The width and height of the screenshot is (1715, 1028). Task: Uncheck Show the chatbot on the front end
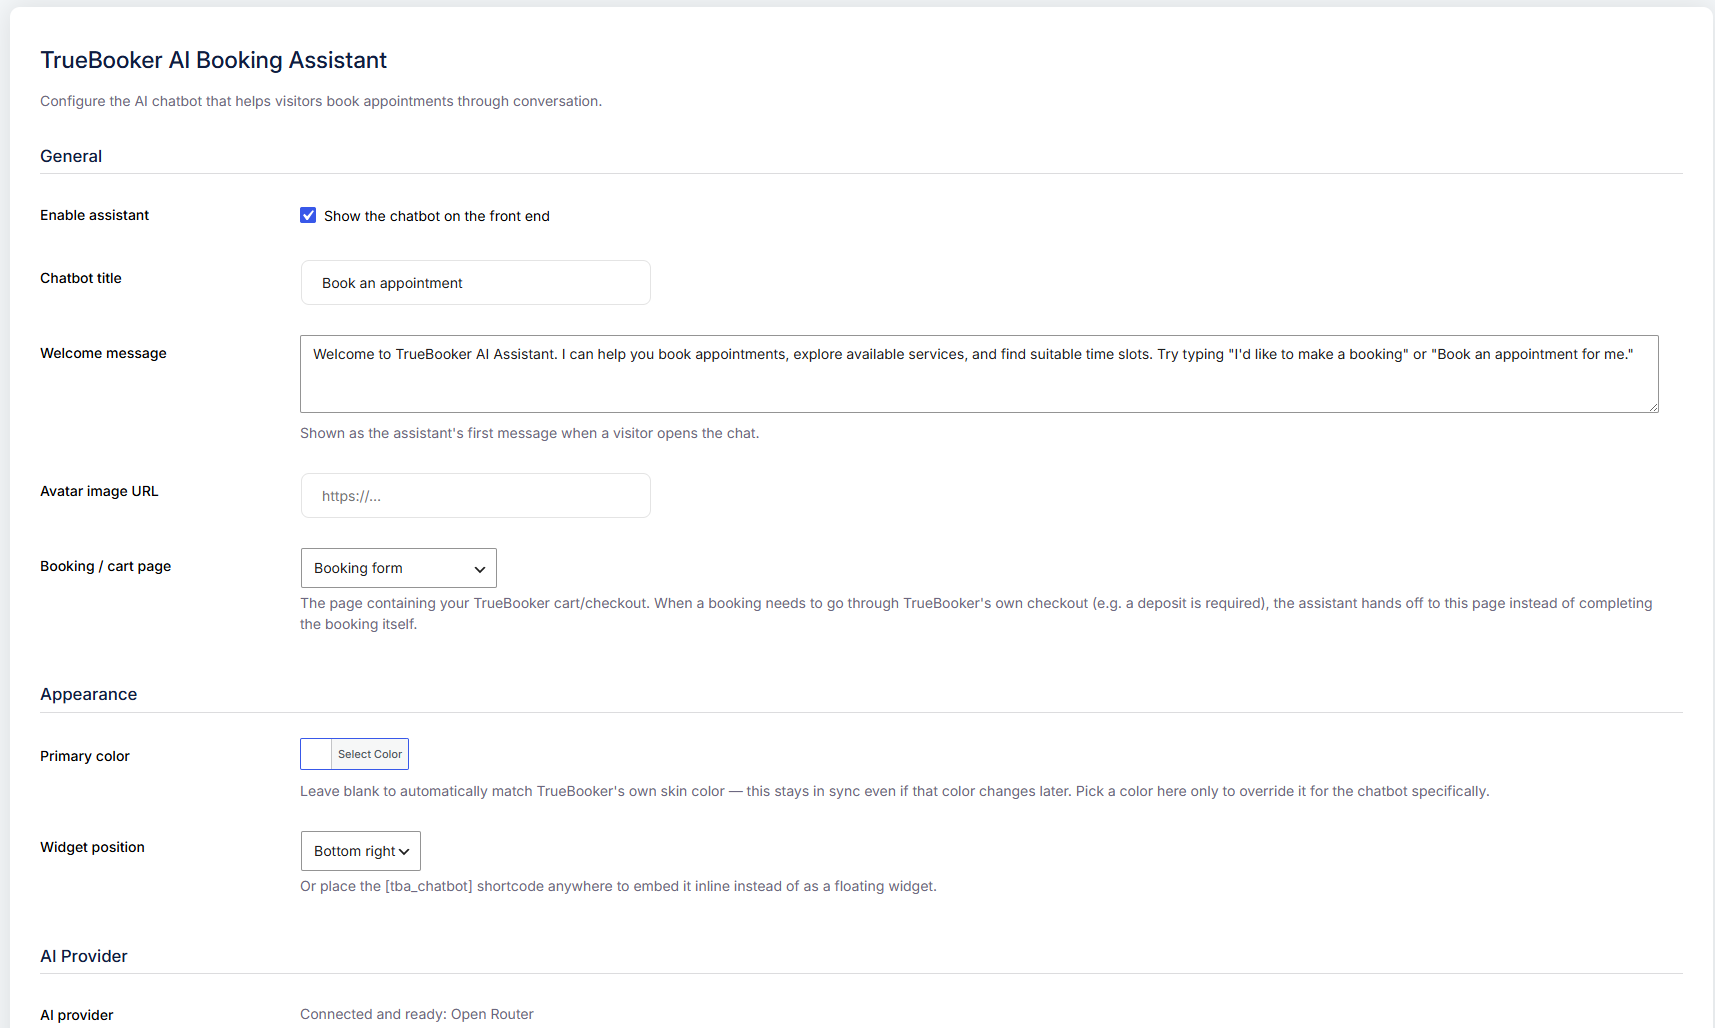pyautogui.click(x=308, y=215)
